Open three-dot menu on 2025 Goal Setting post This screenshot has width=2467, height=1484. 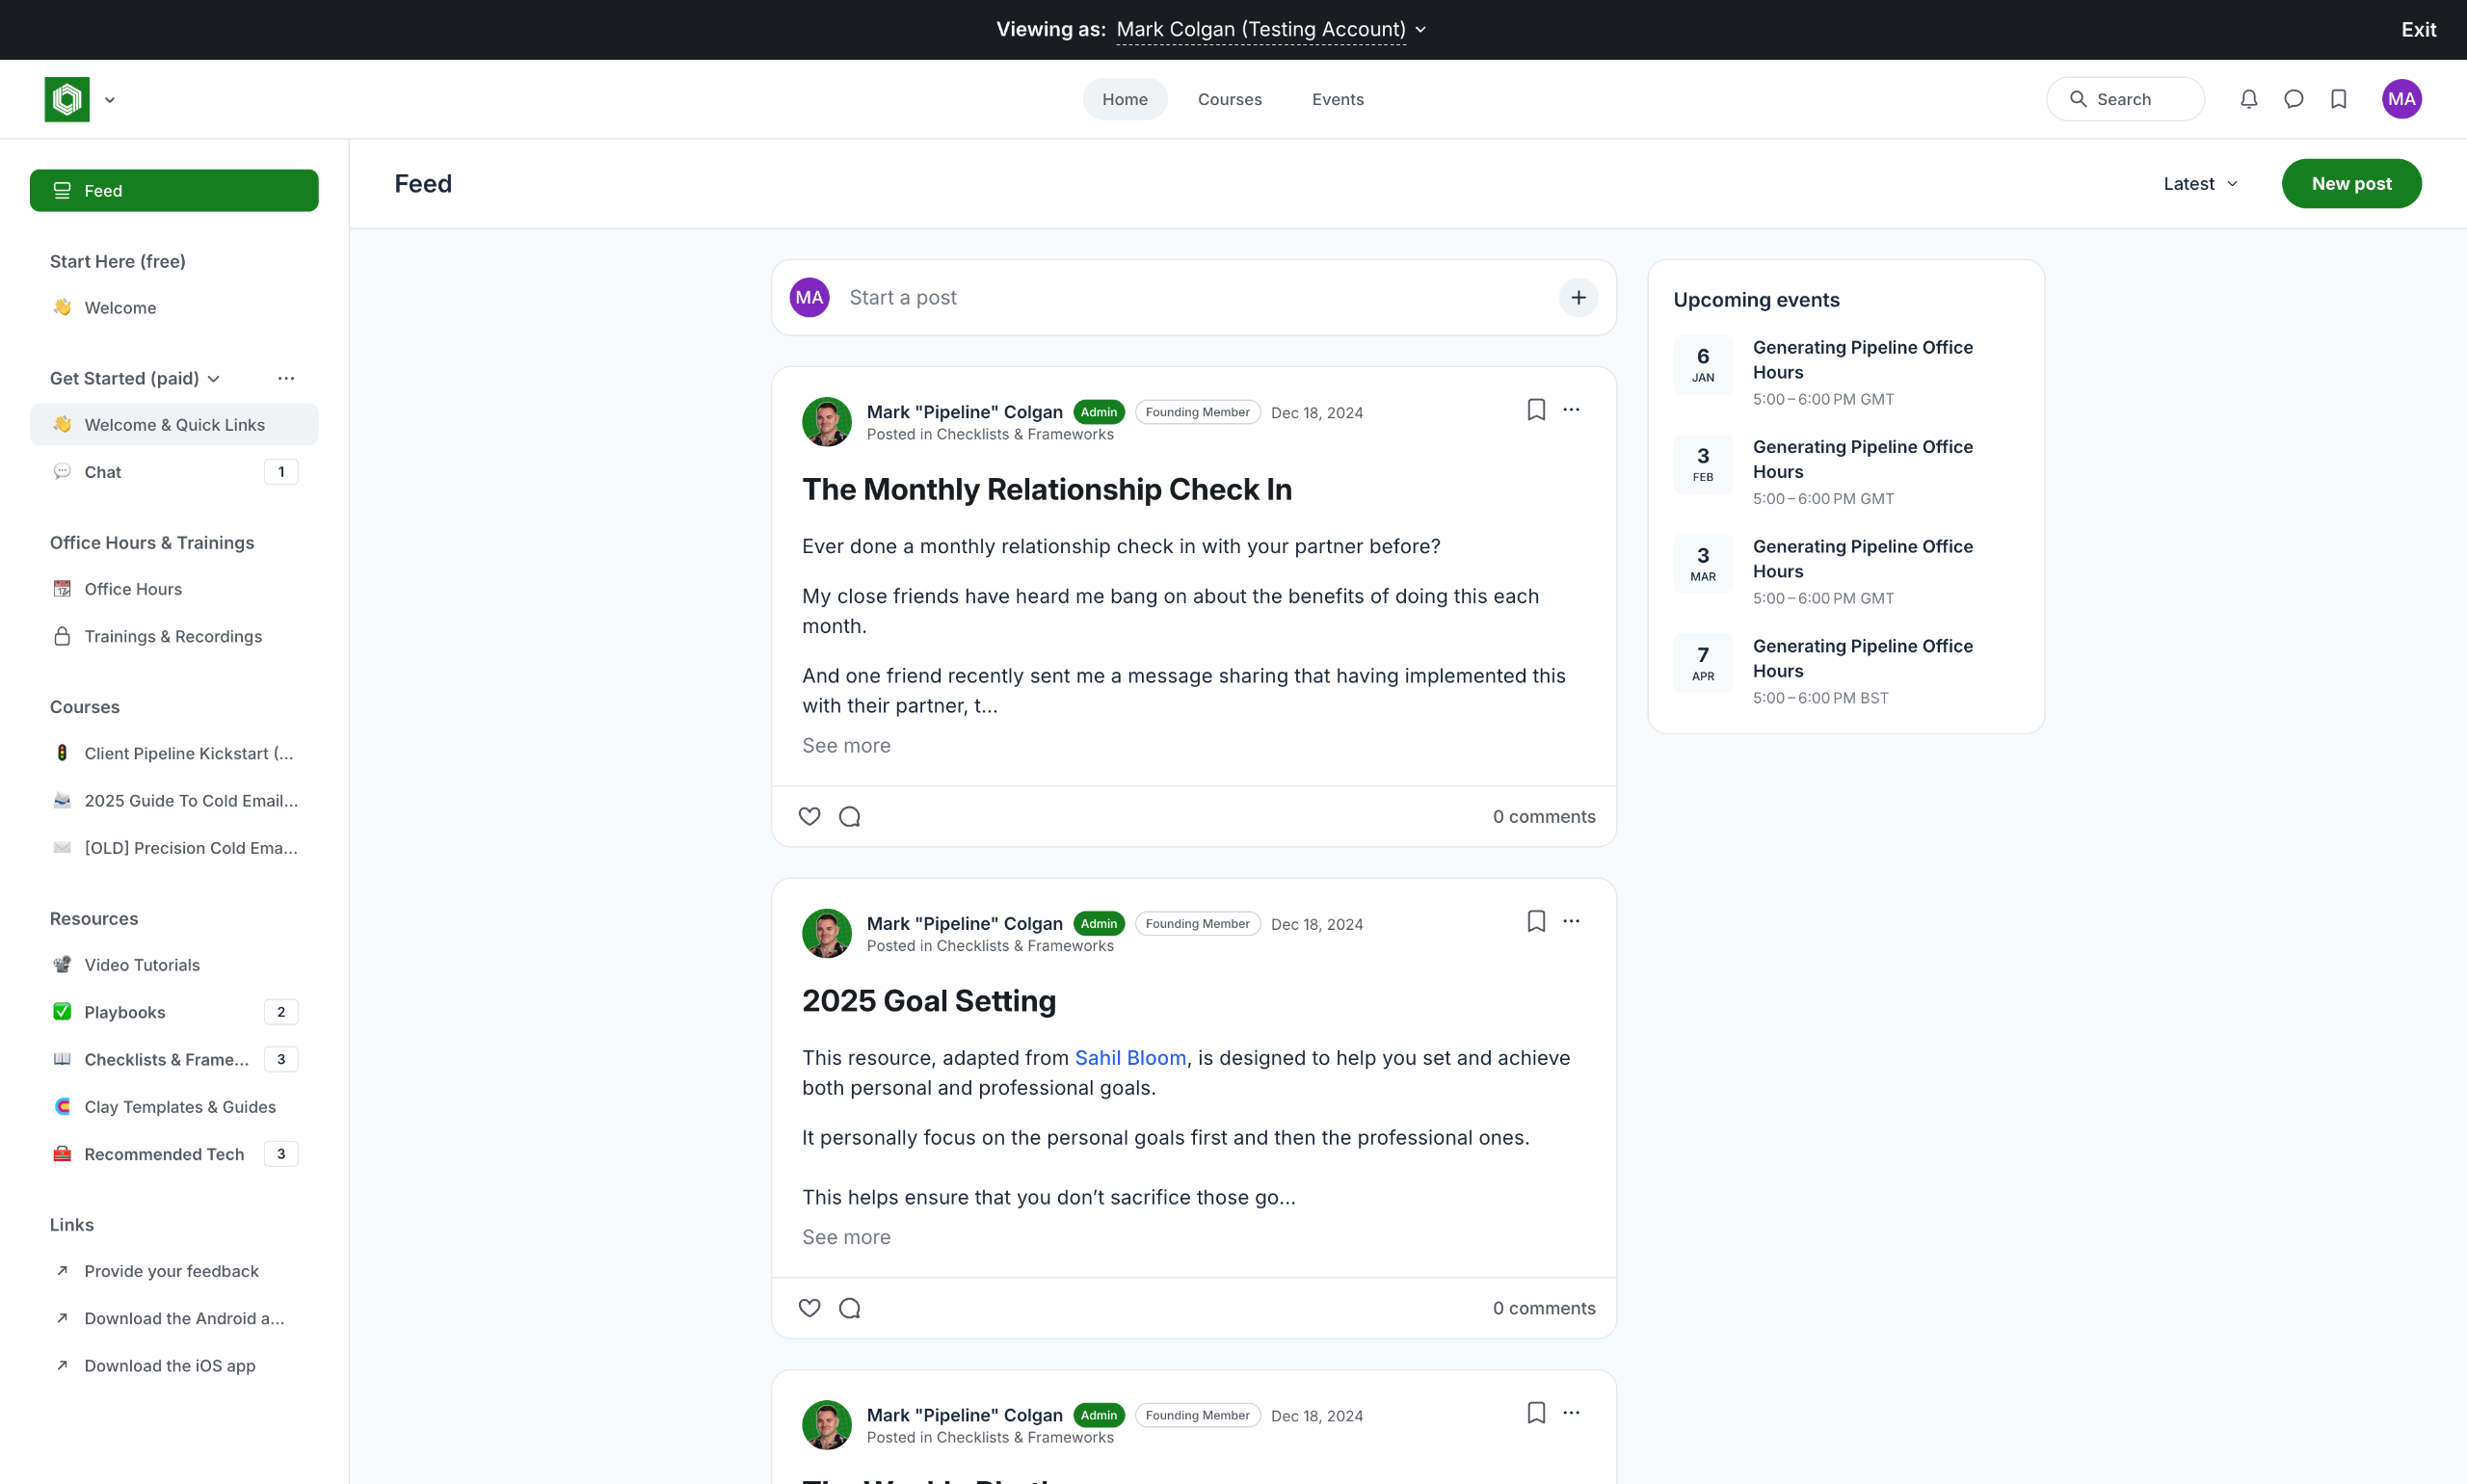(1571, 921)
